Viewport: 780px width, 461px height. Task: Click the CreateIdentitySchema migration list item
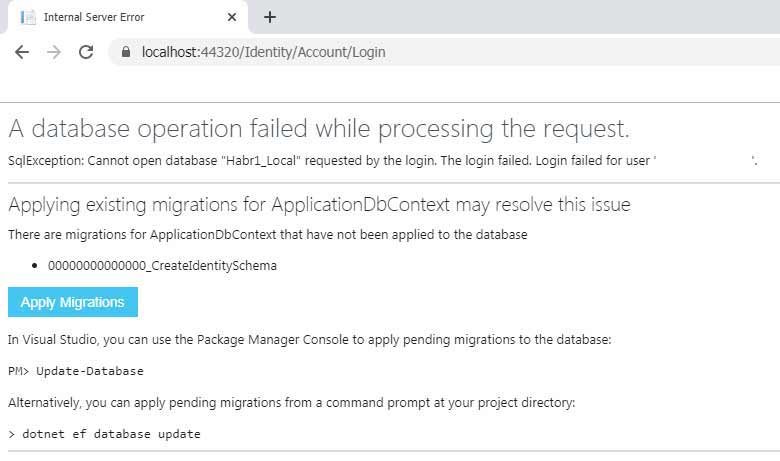click(x=162, y=266)
